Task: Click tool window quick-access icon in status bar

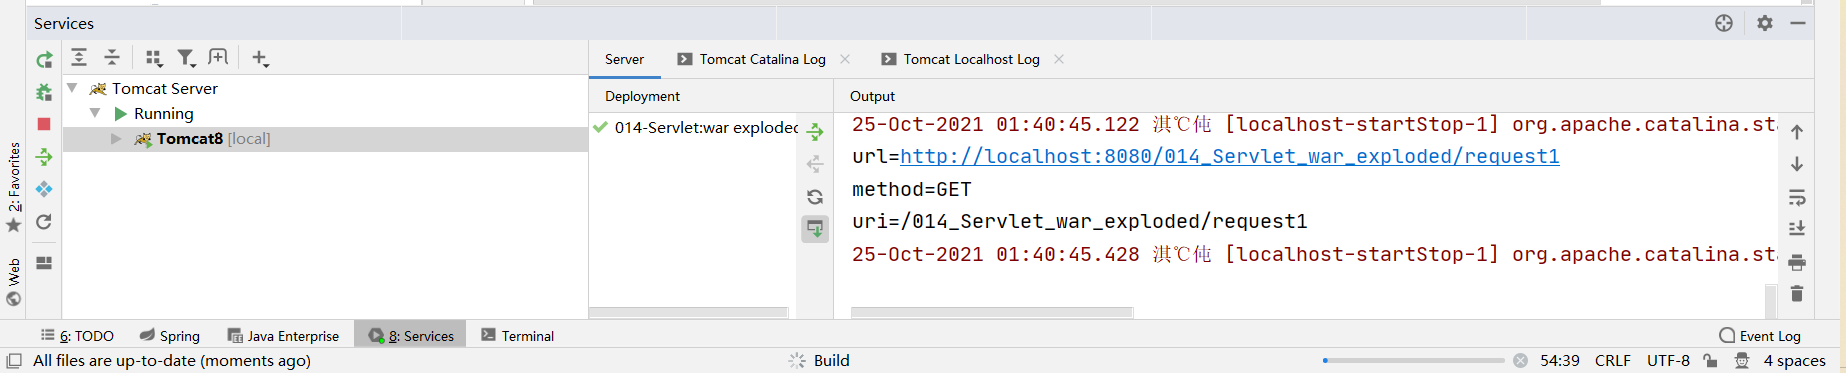Action: click(13, 361)
